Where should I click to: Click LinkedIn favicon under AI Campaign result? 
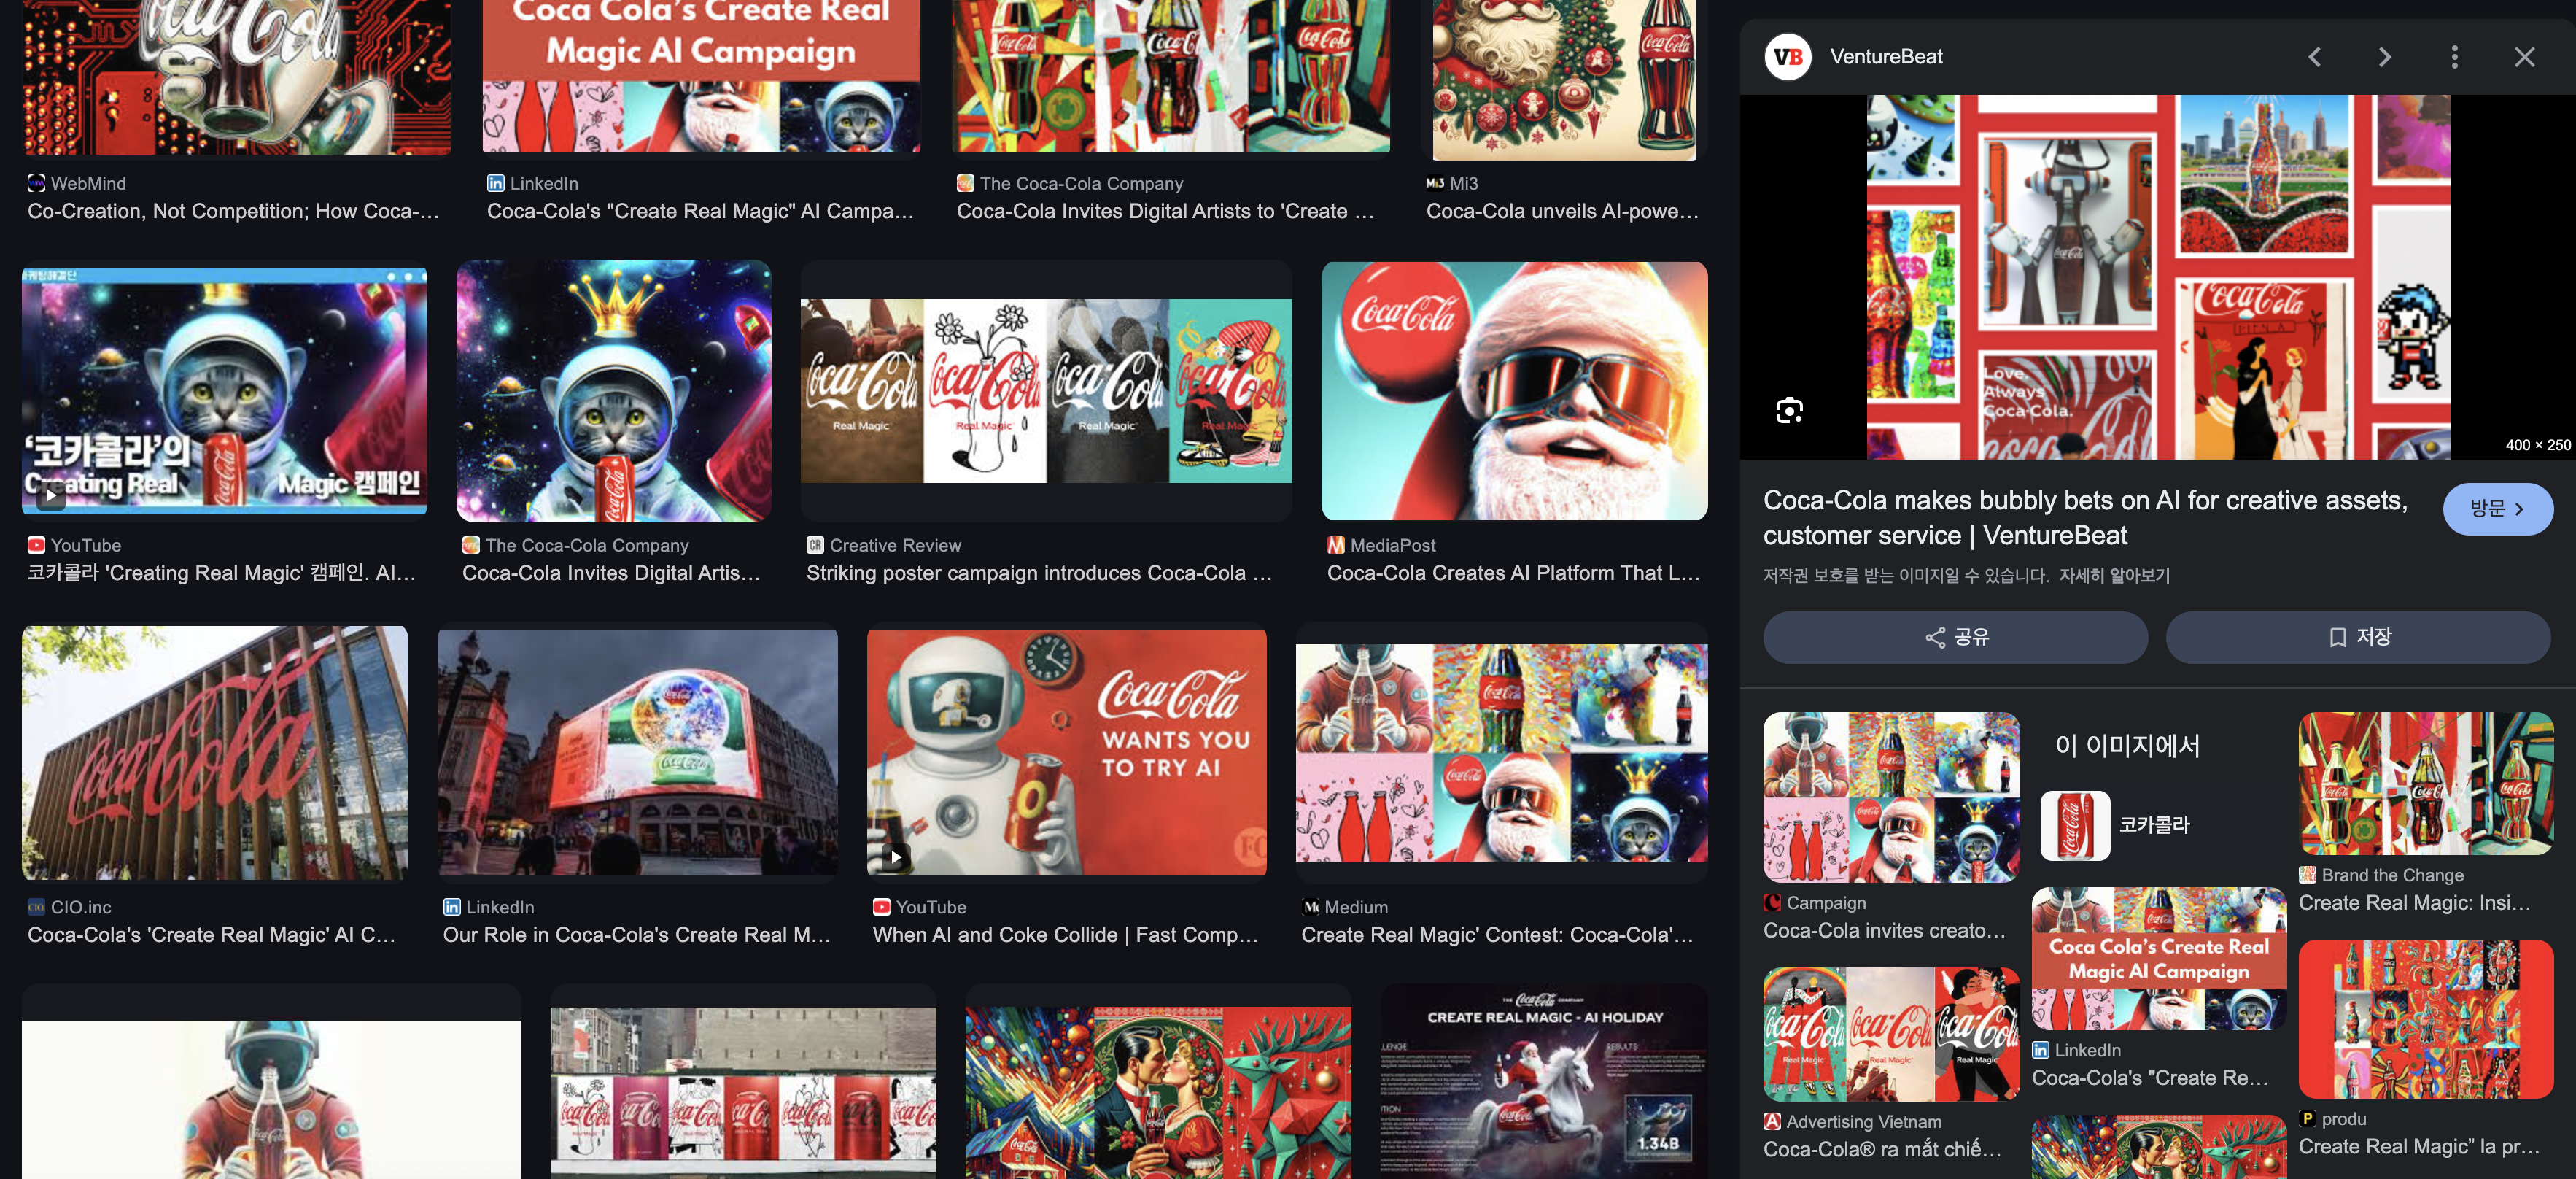495,183
